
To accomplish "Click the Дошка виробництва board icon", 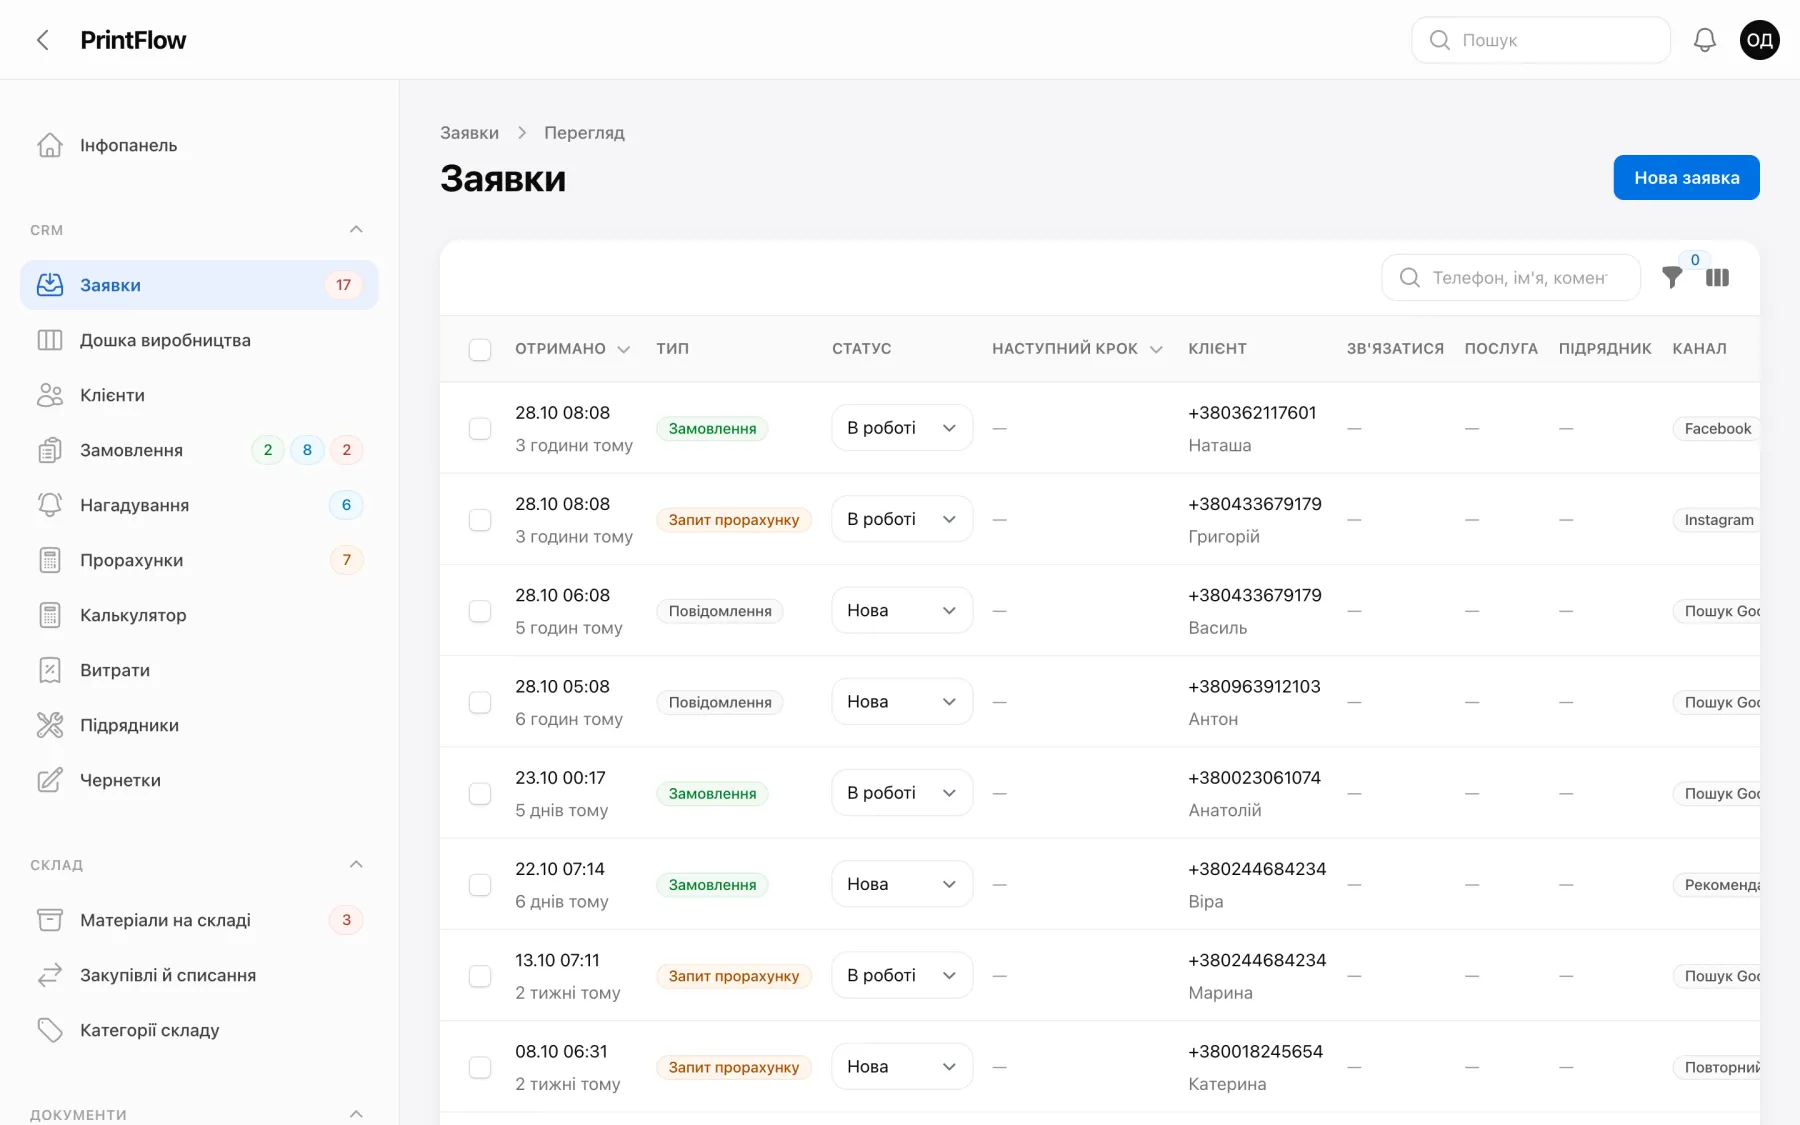I will coord(50,340).
